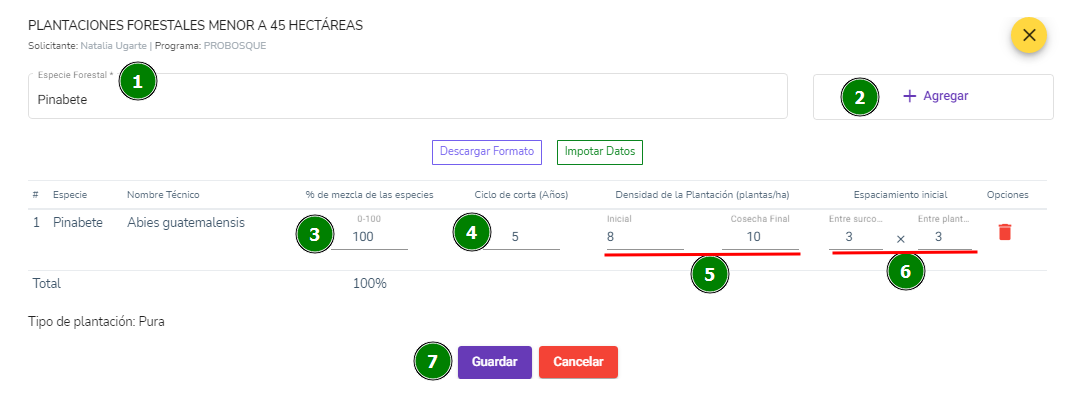This screenshot has width=1074, height=399.
Task: Save the form with Guardar
Action: pos(495,362)
